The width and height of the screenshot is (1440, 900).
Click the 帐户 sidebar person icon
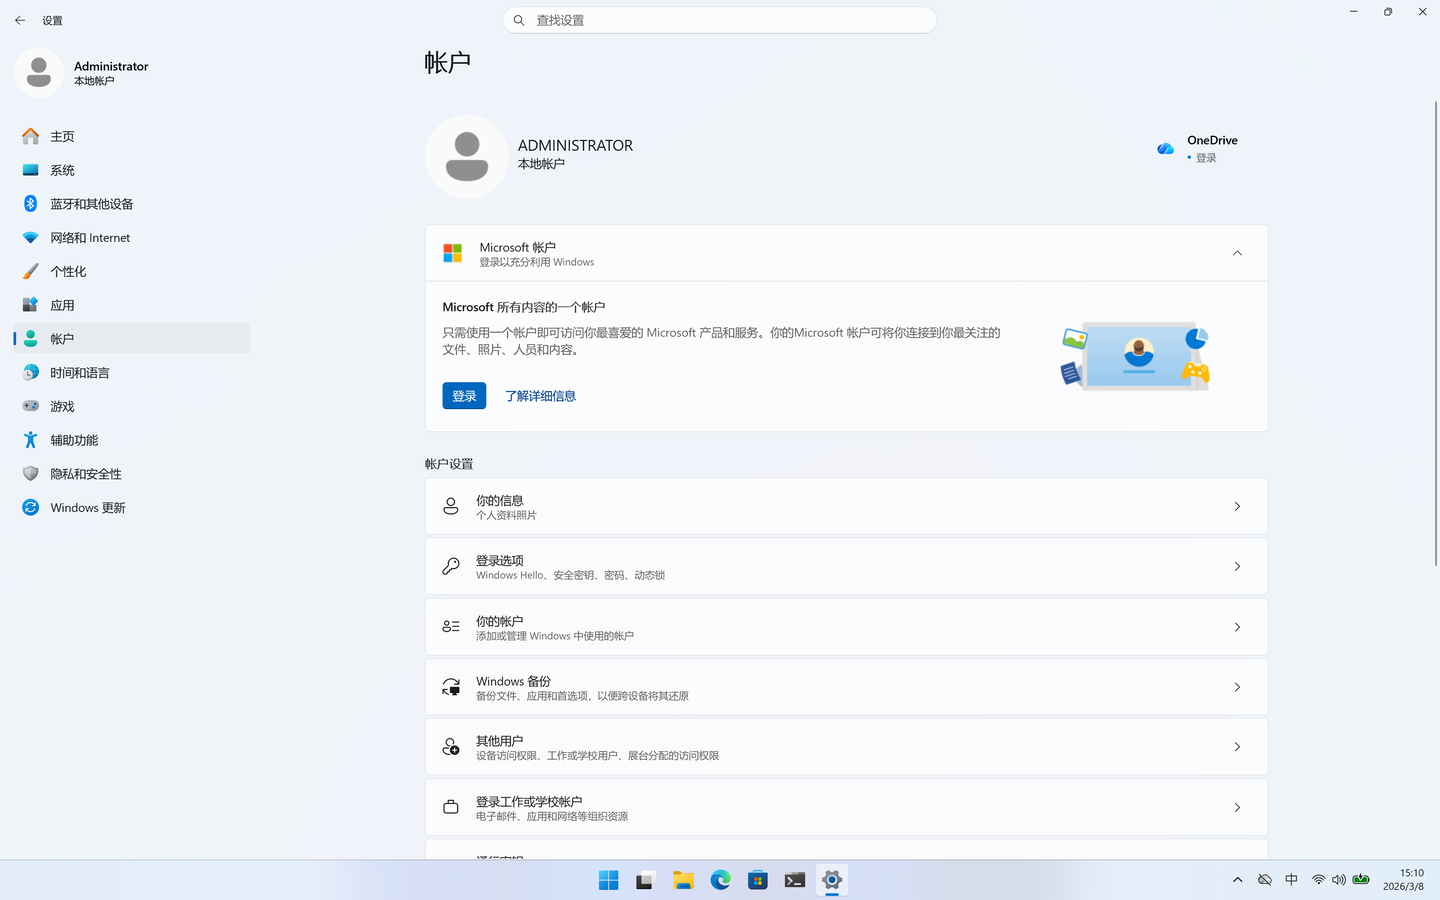pyautogui.click(x=31, y=339)
